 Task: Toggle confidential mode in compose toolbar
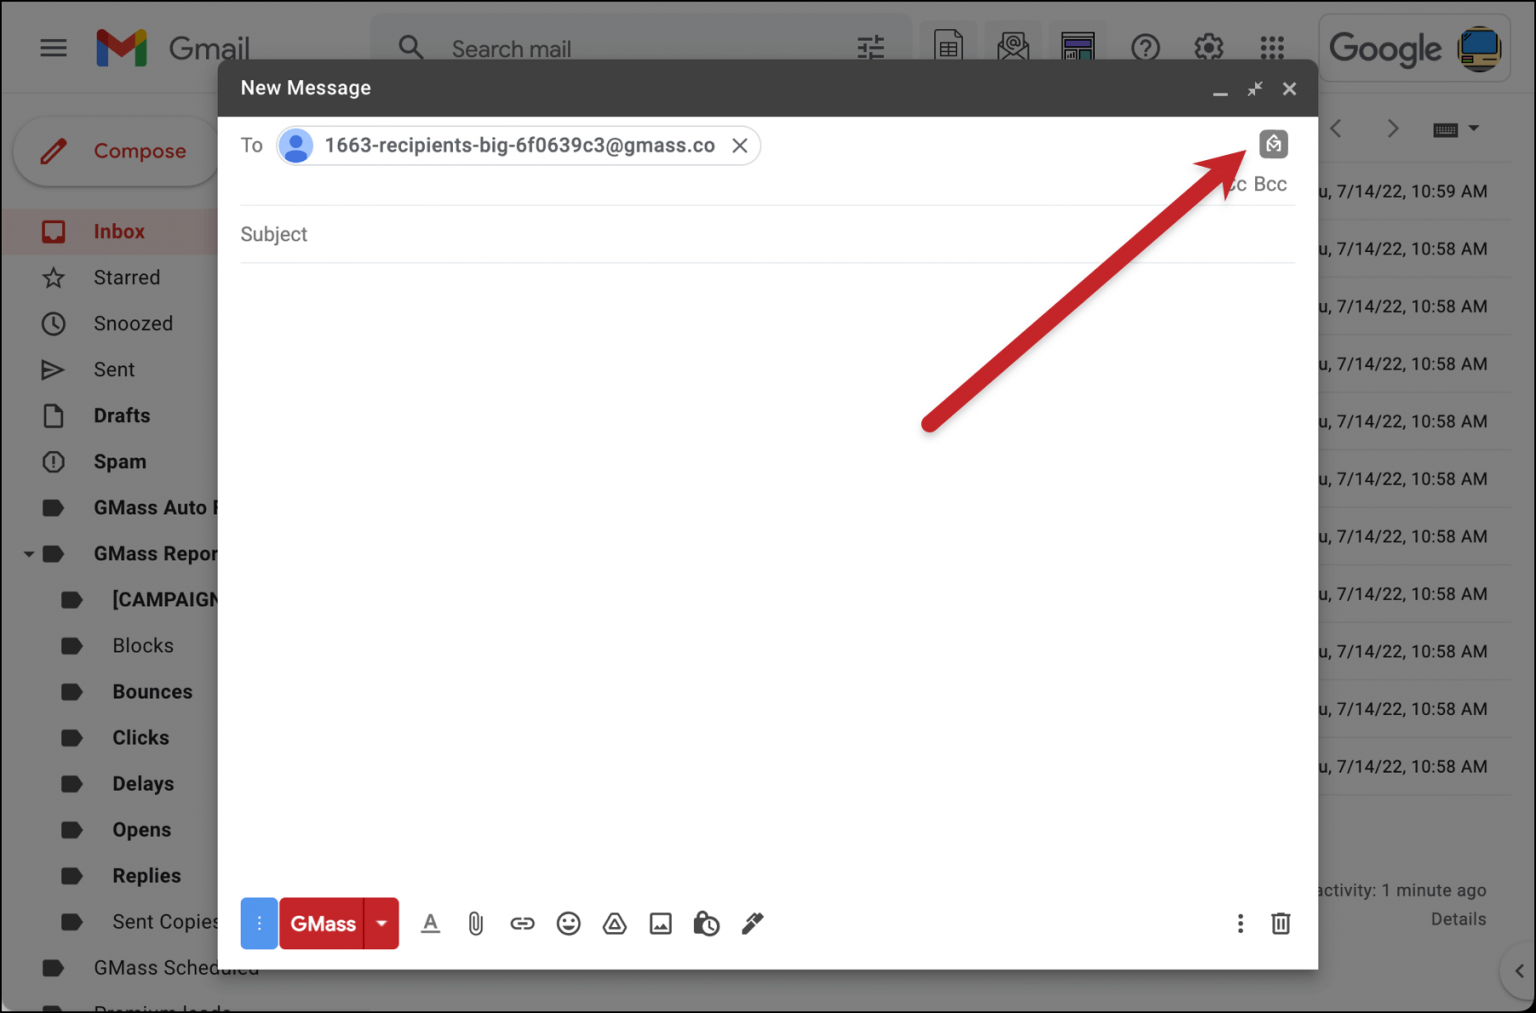[706, 923]
